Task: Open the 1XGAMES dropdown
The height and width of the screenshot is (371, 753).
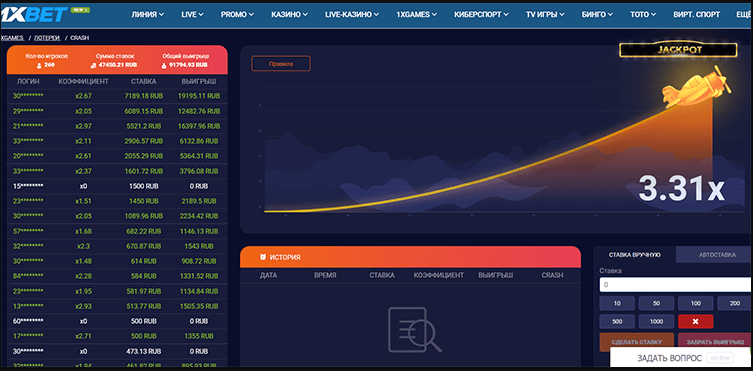Action: [416, 14]
